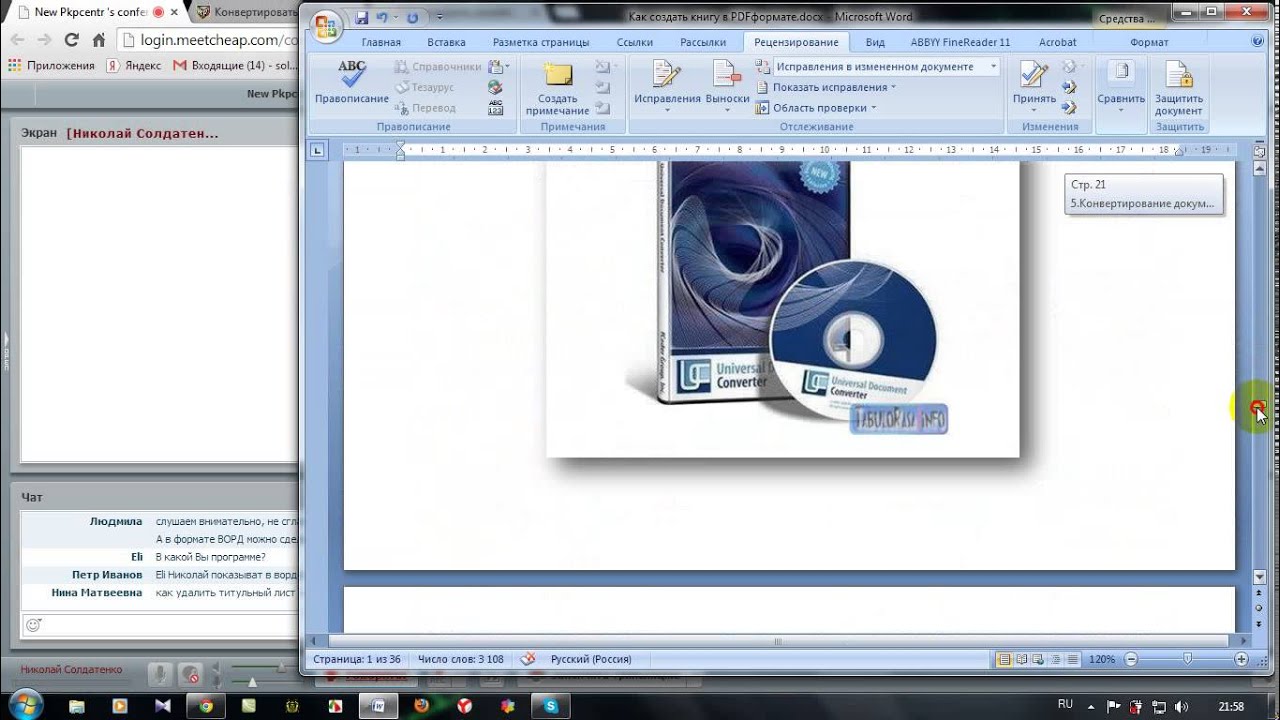Click Русский (Россия) language indicator

pyautogui.click(x=591, y=660)
